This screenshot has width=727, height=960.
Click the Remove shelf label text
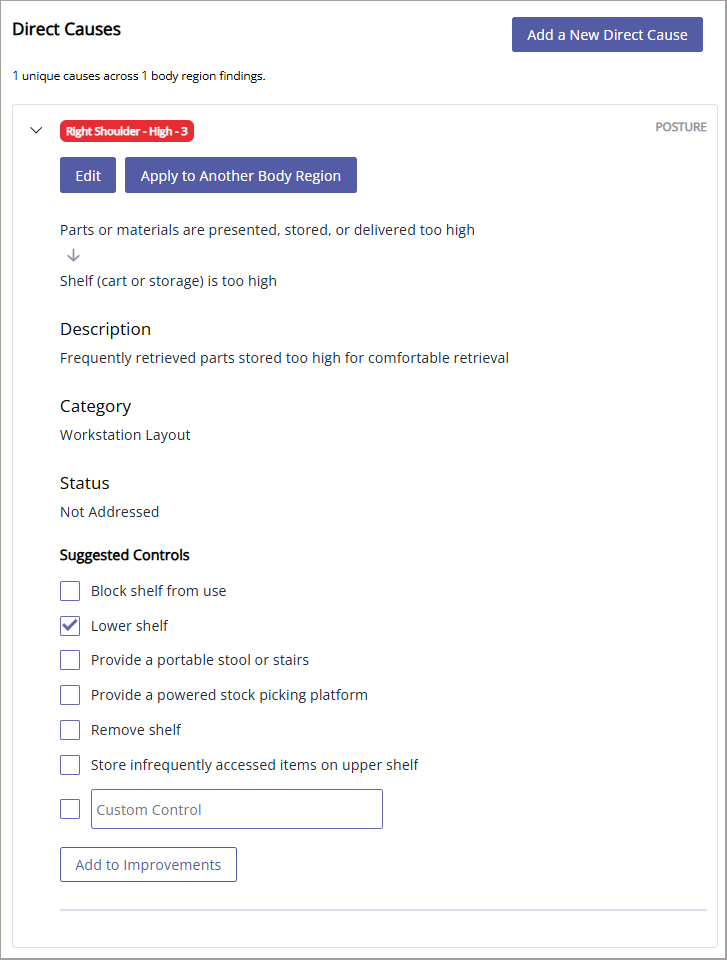click(x=136, y=730)
